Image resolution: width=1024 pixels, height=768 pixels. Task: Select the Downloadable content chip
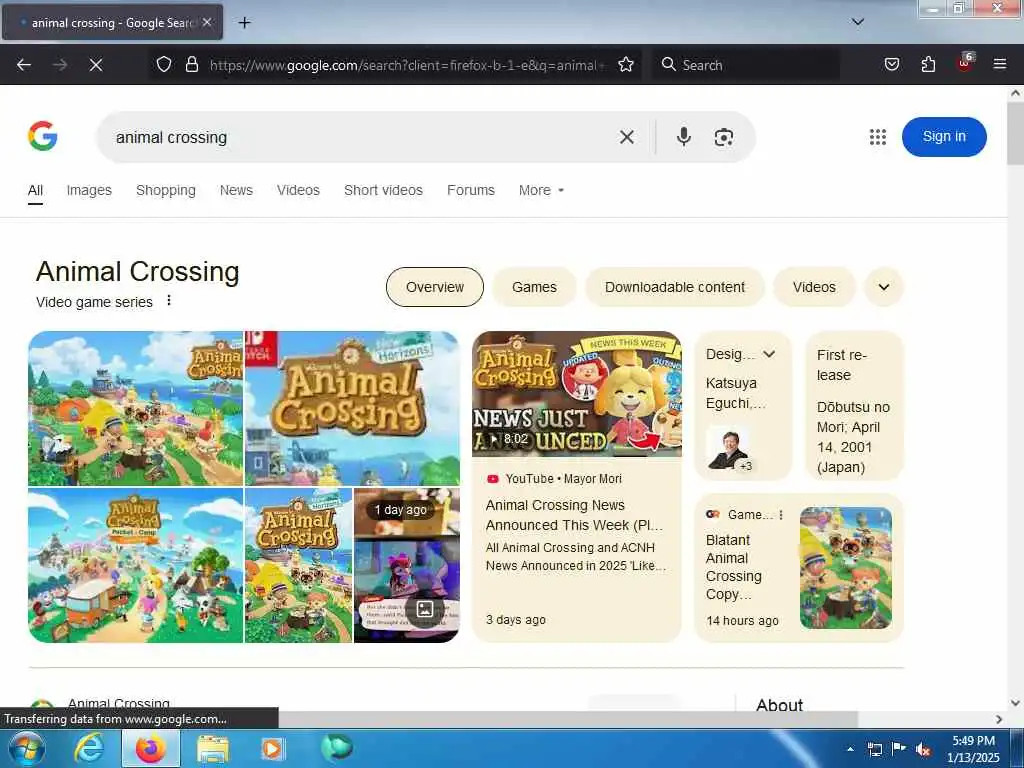coord(675,287)
